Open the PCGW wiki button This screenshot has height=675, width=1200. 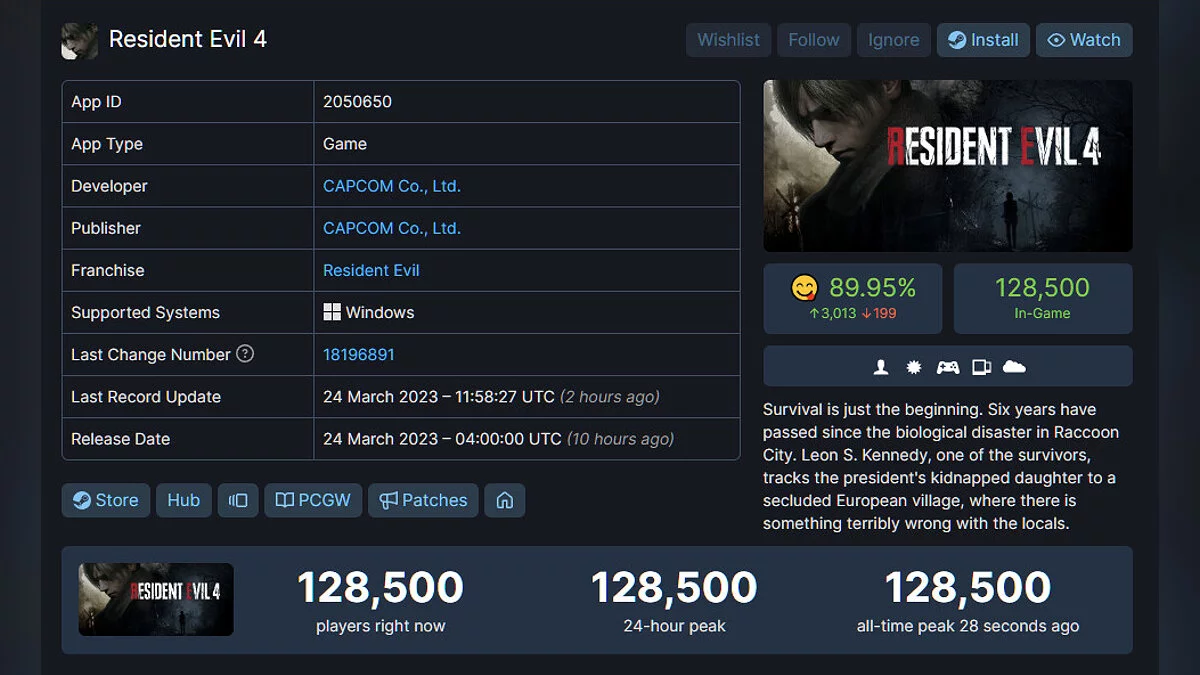click(313, 500)
